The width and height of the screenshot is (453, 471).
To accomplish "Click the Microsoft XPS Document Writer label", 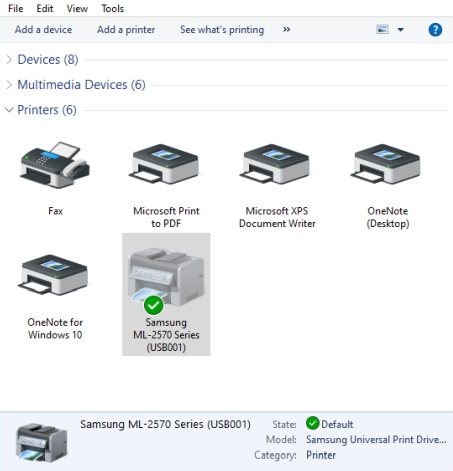I will [x=277, y=217].
